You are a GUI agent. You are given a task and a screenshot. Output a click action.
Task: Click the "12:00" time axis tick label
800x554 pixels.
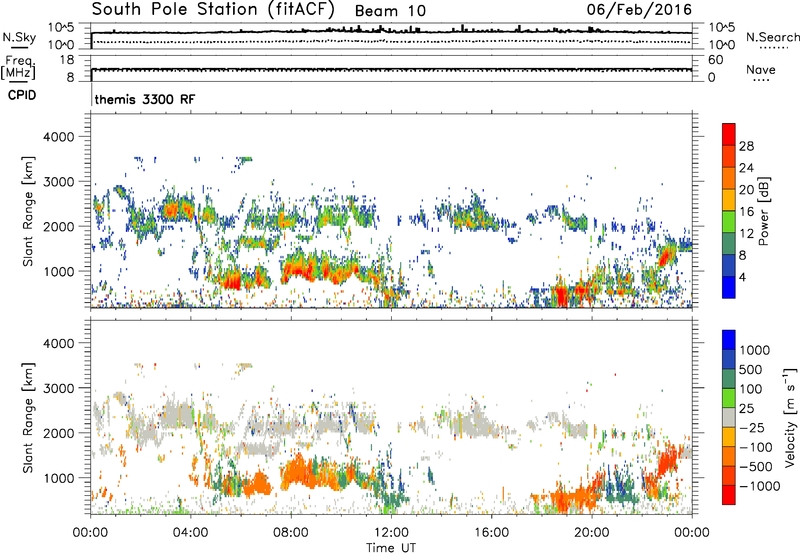pyautogui.click(x=391, y=533)
